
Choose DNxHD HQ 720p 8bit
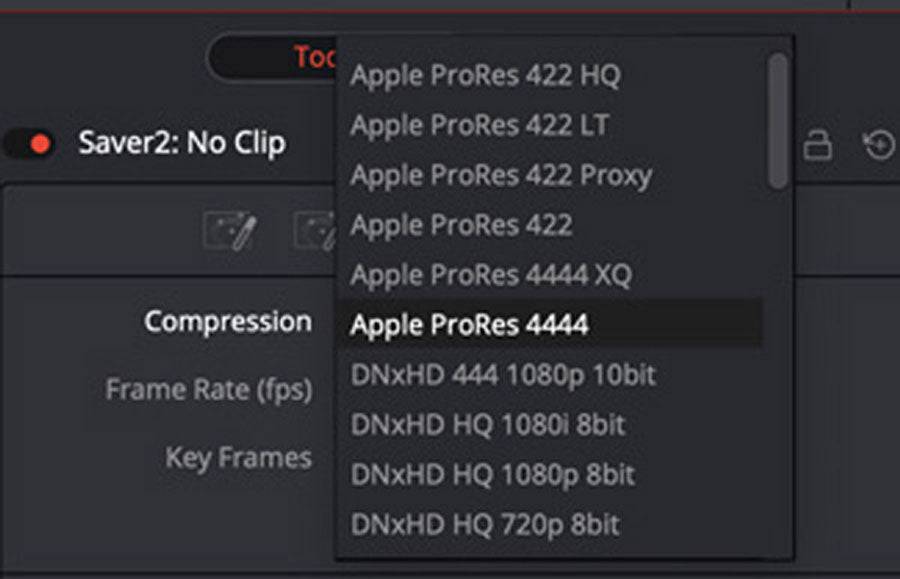point(486,525)
